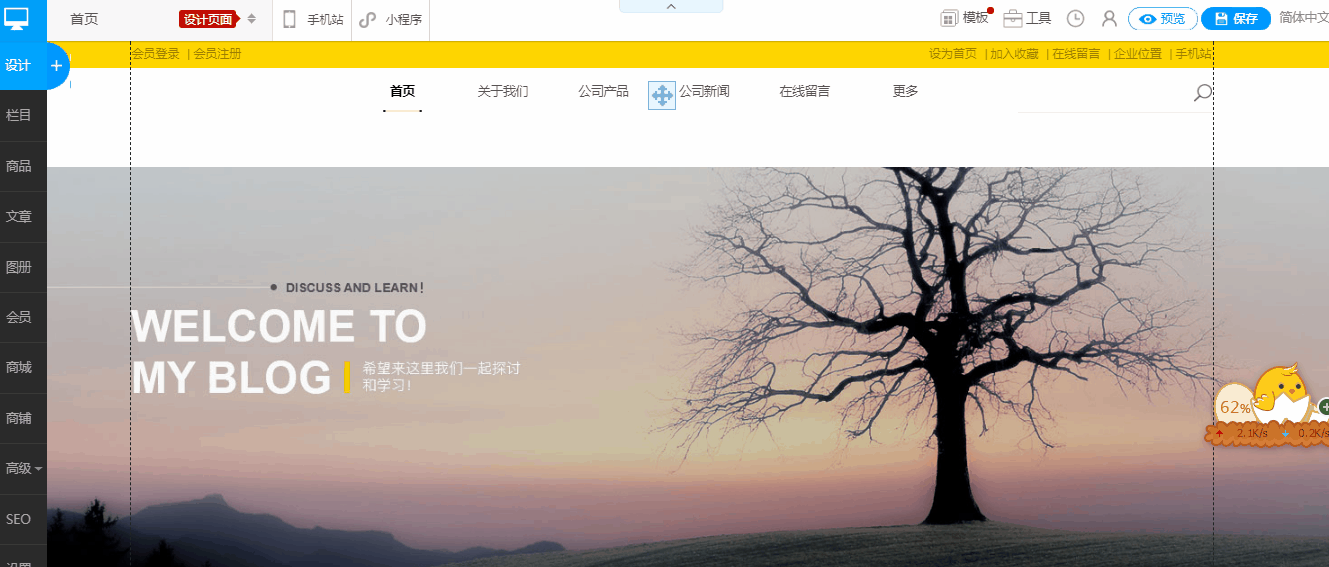Open the 简体中文 language selector
Viewport: 1329px width, 567px height.
1304,17
